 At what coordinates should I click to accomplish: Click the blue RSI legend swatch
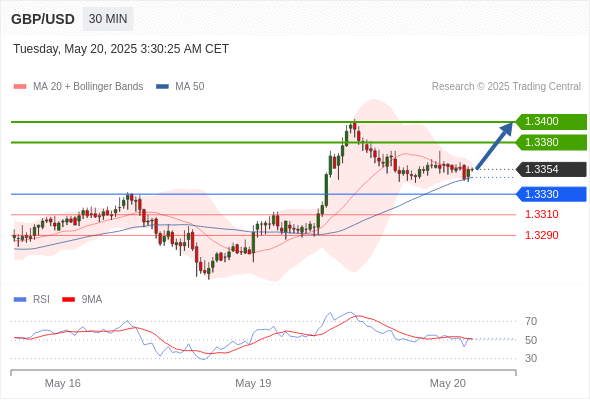pos(20,300)
